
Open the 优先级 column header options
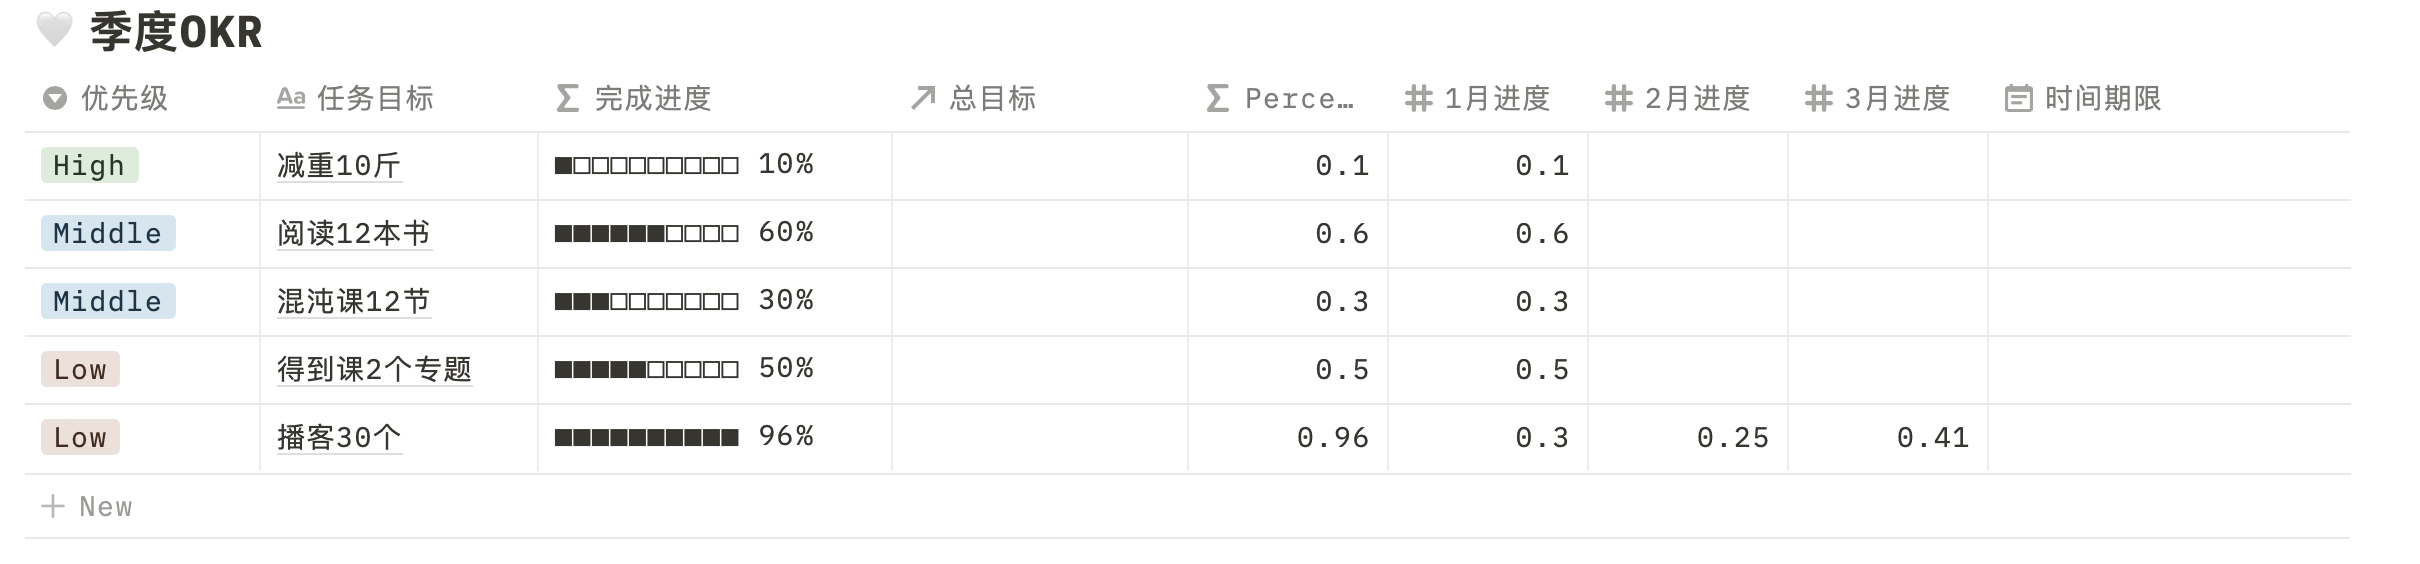coord(142,98)
